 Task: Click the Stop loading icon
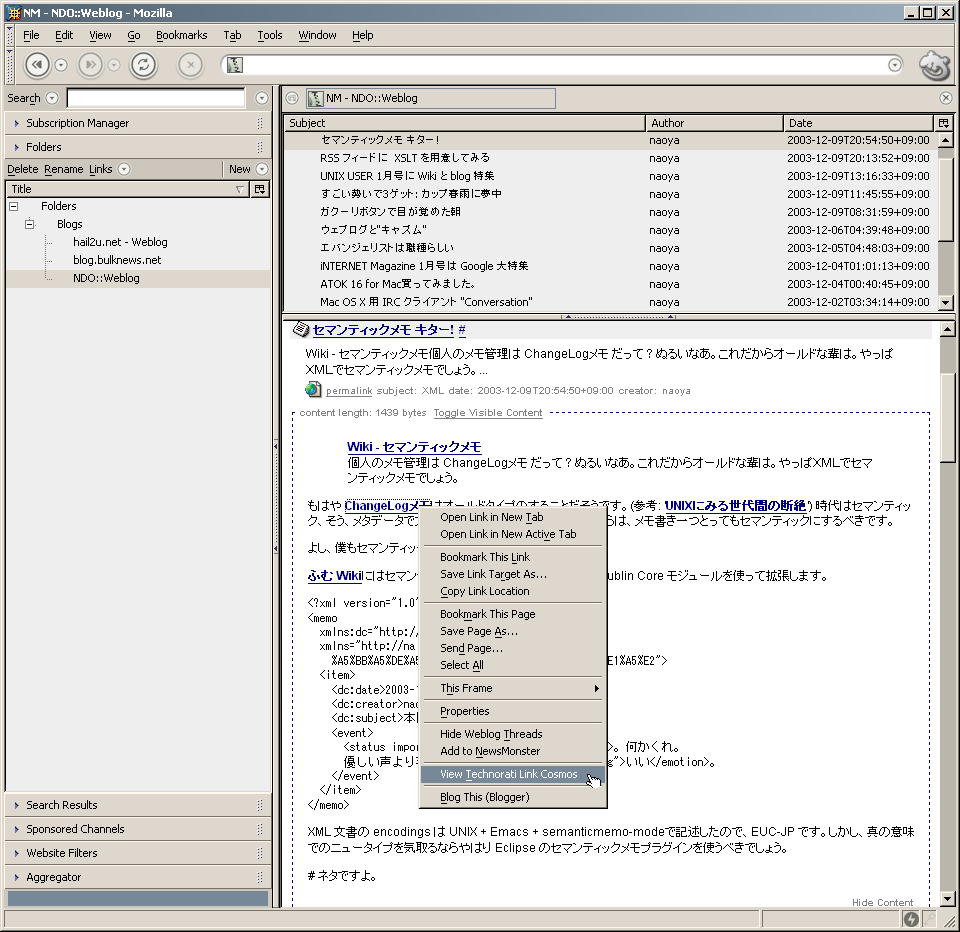click(190, 65)
